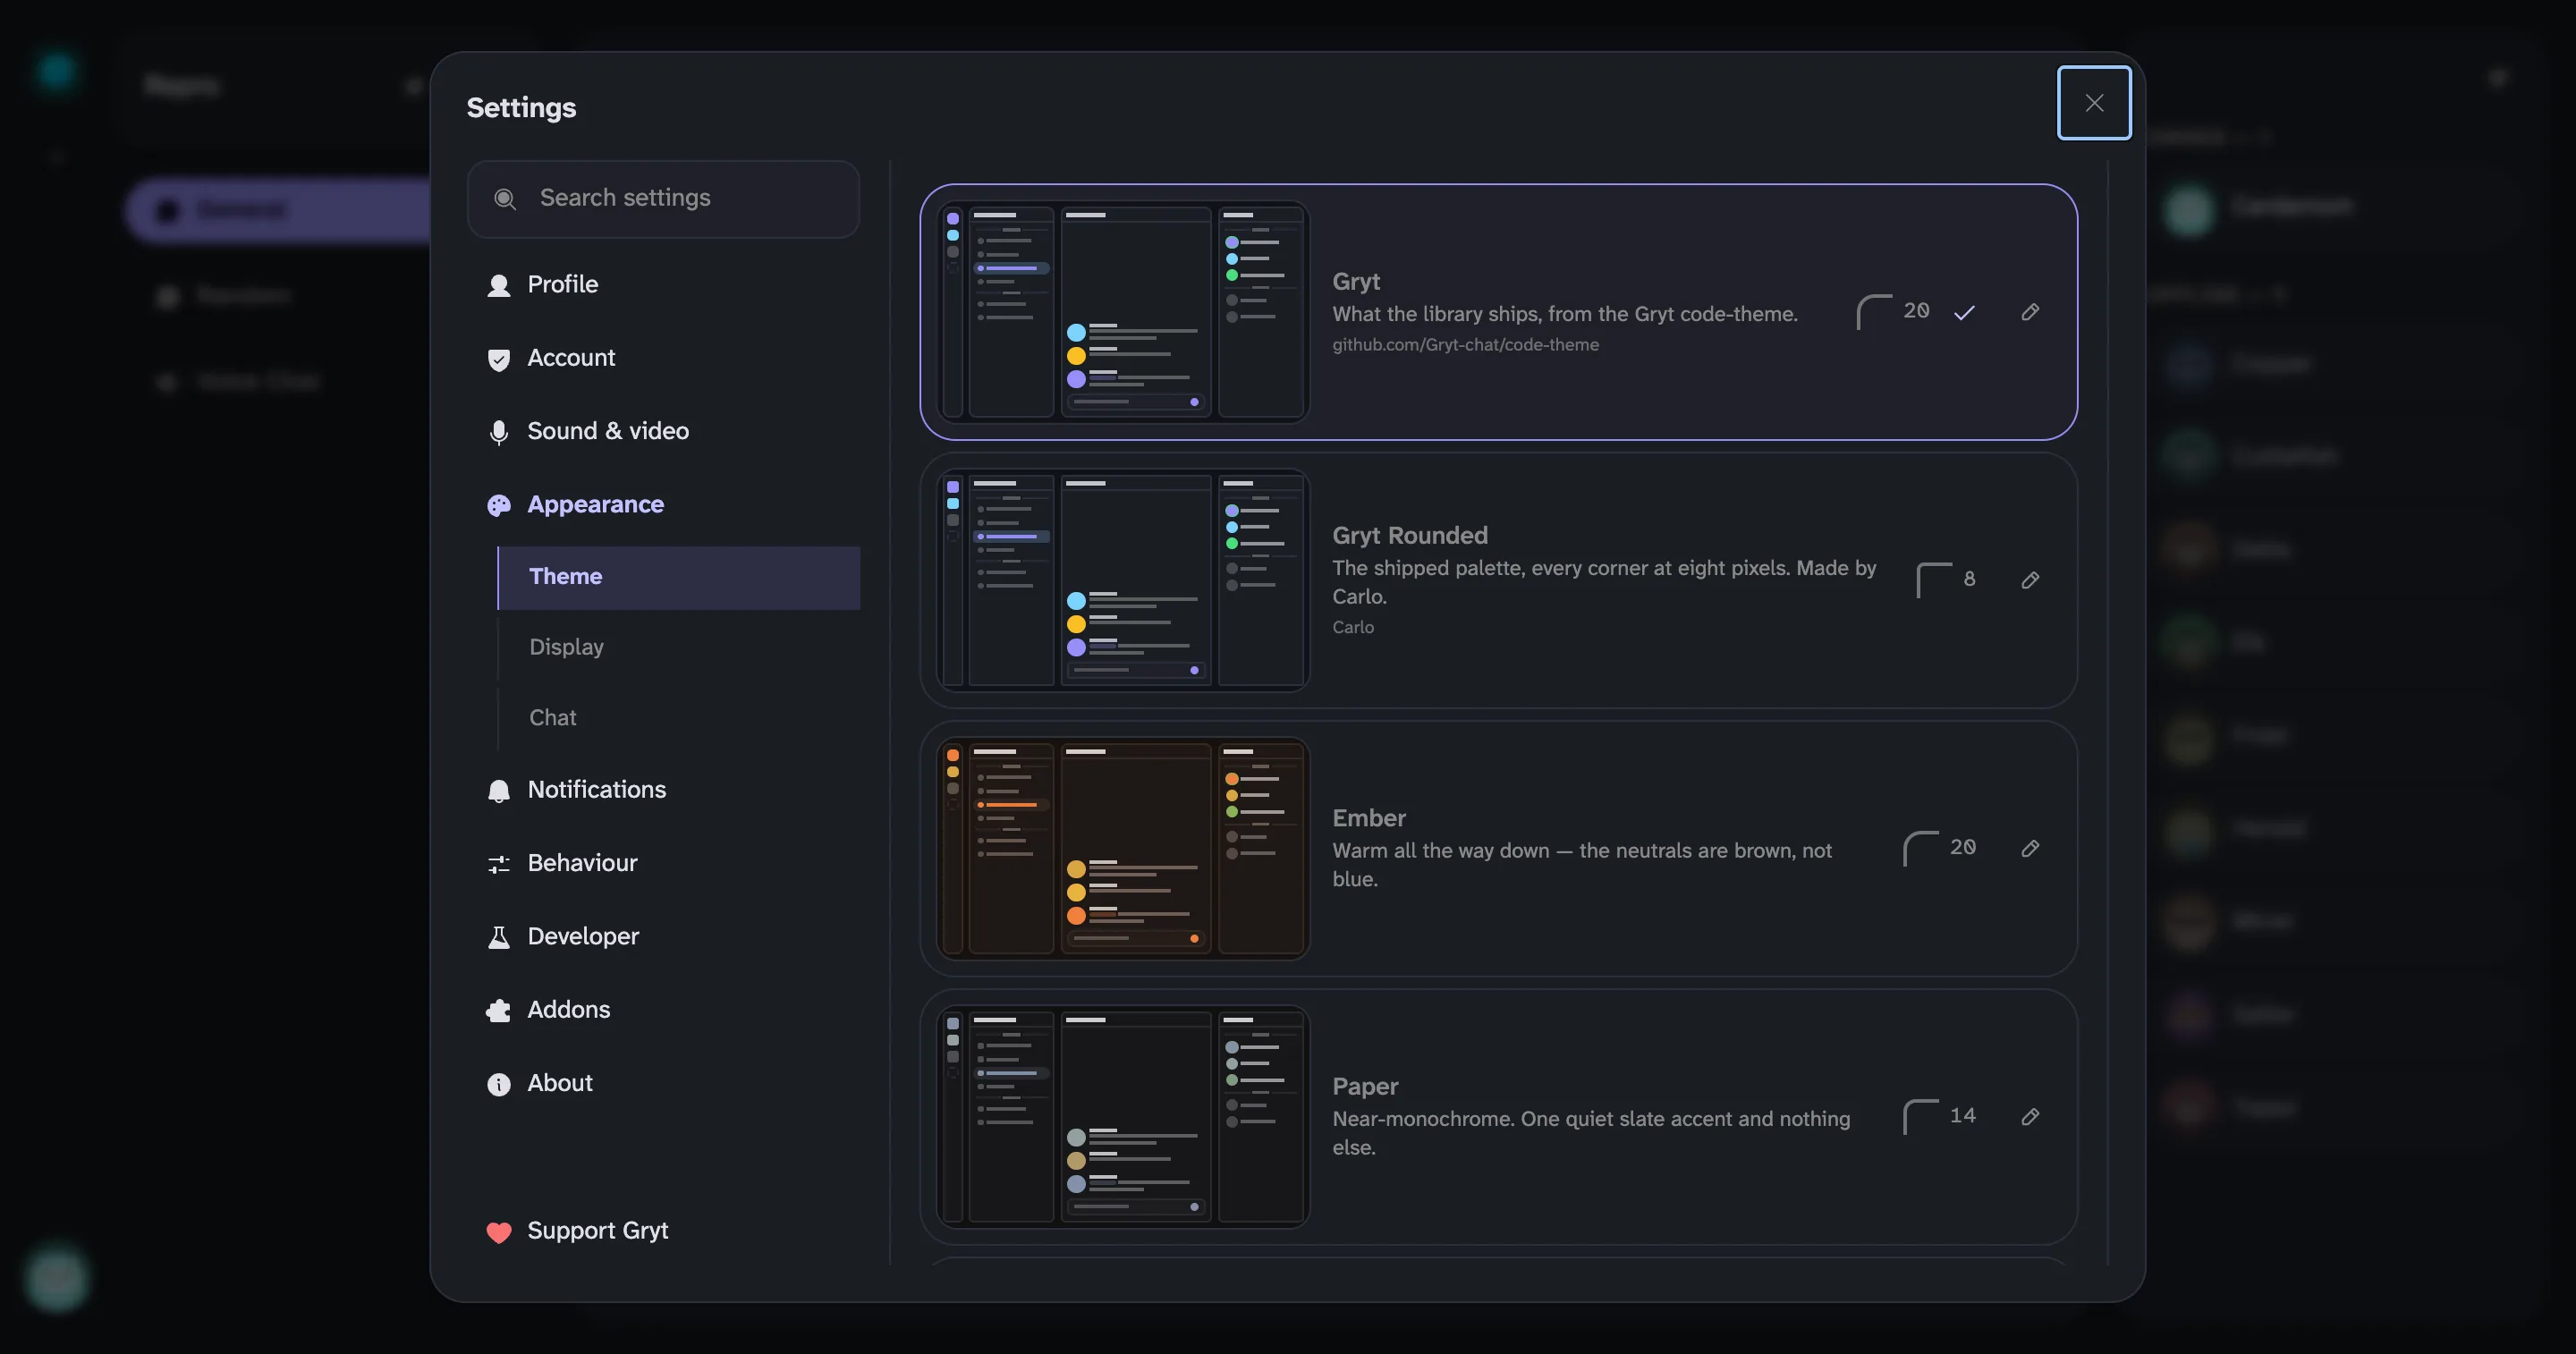Click the search magnifier icon
Viewport: 2576px width, 1354px height.
point(505,199)
